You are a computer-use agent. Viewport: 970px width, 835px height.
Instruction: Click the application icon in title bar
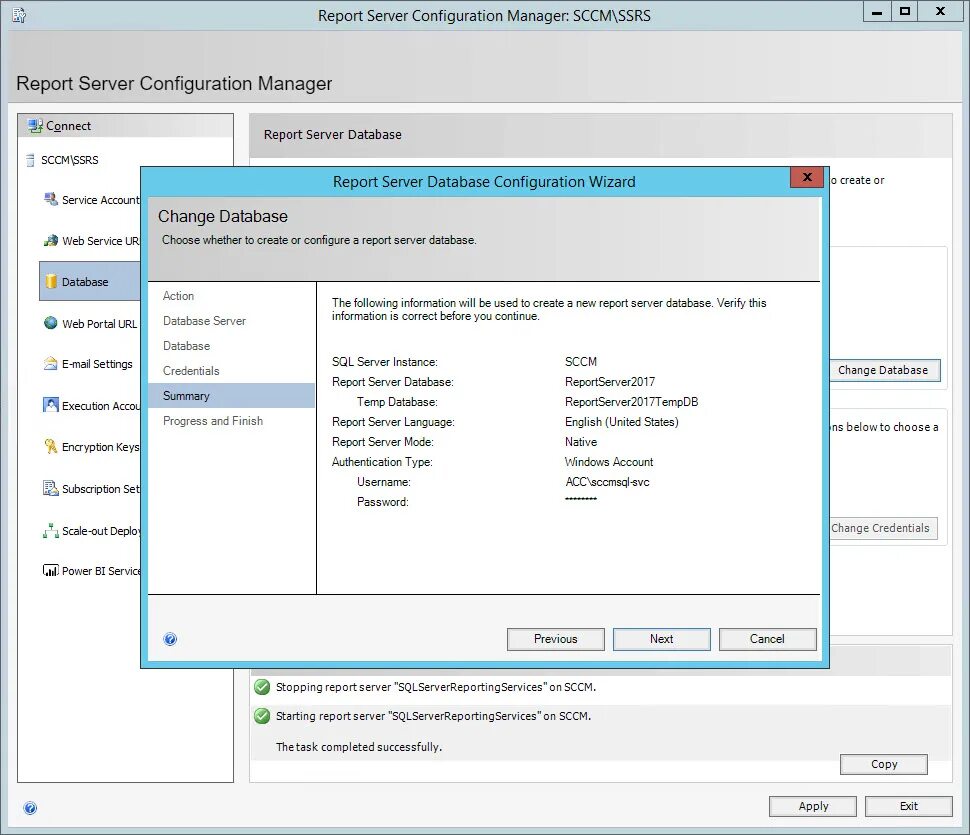pyautogui.click(x=19, y=15)
